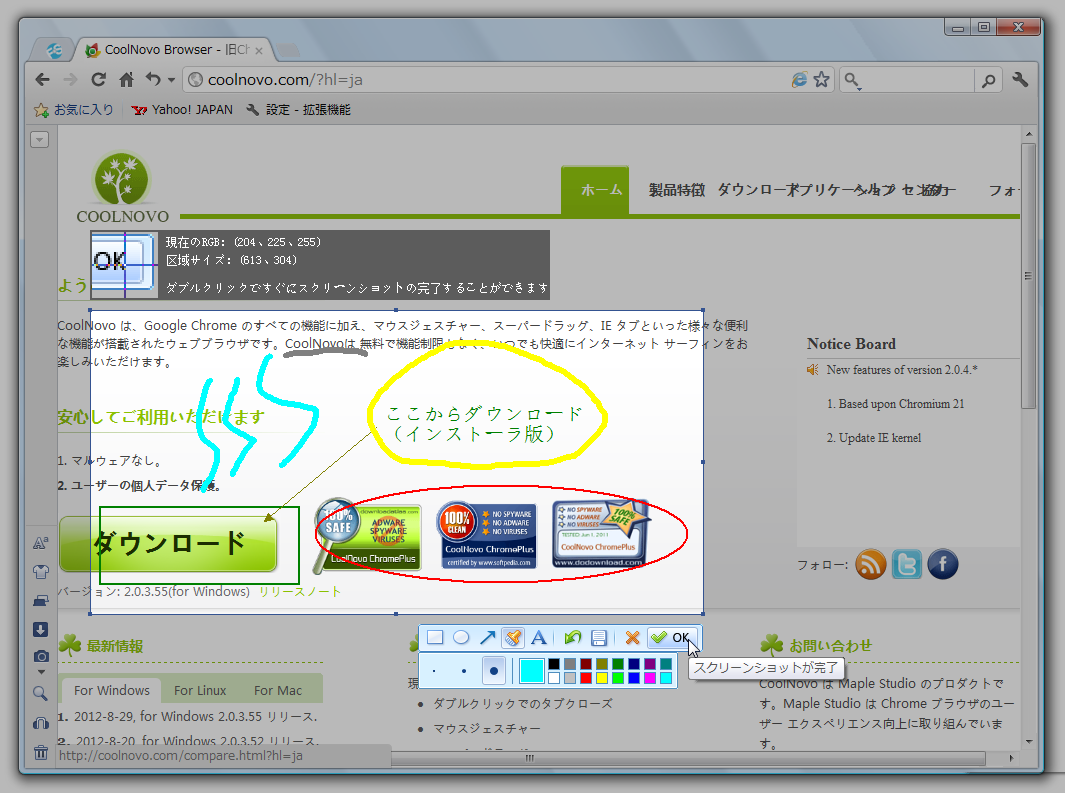Click the camera screenshot icon in sidebar
The width and height of the screenshot is (1065, 793).
tap(41, 657)
